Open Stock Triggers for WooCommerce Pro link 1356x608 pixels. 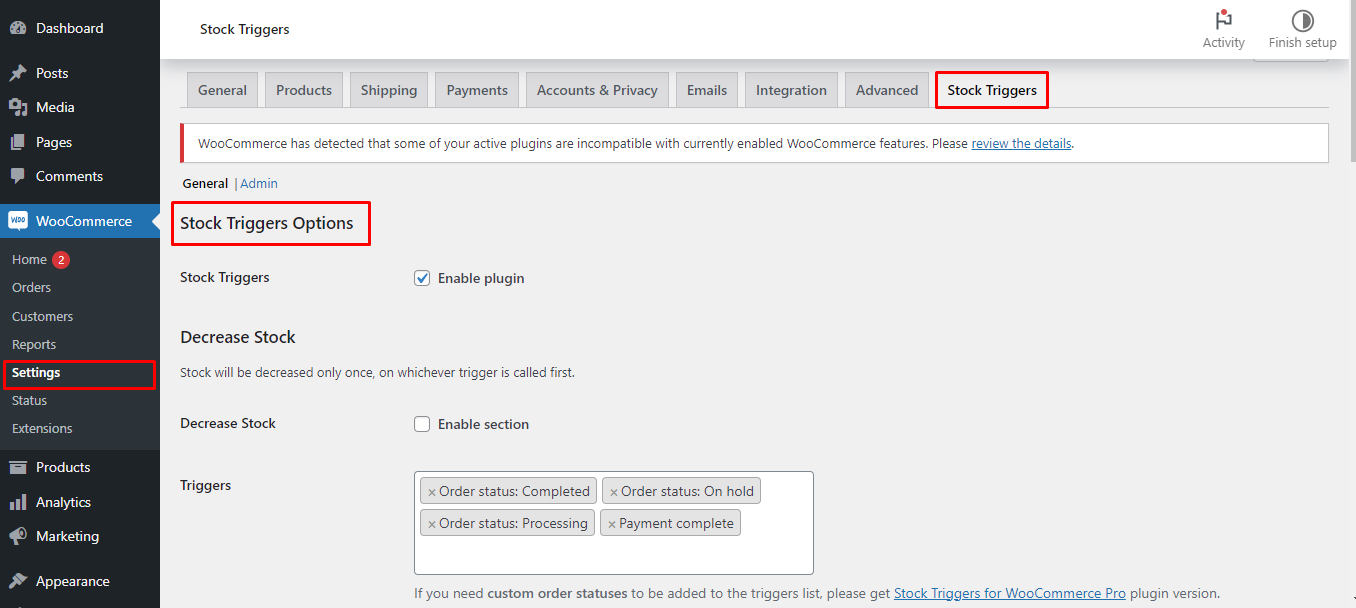[1010, 593]
